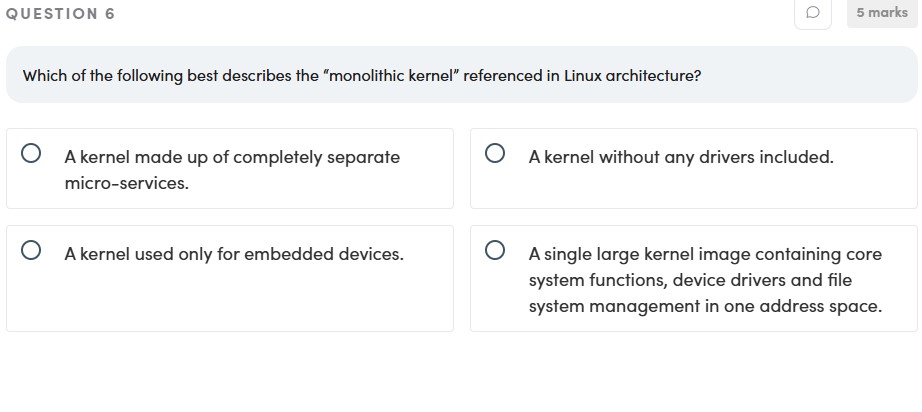Viewport: 922px width, 412px height.
Task: Click blank area right of 'micro-services.' in first card
Action: (320, 185)
